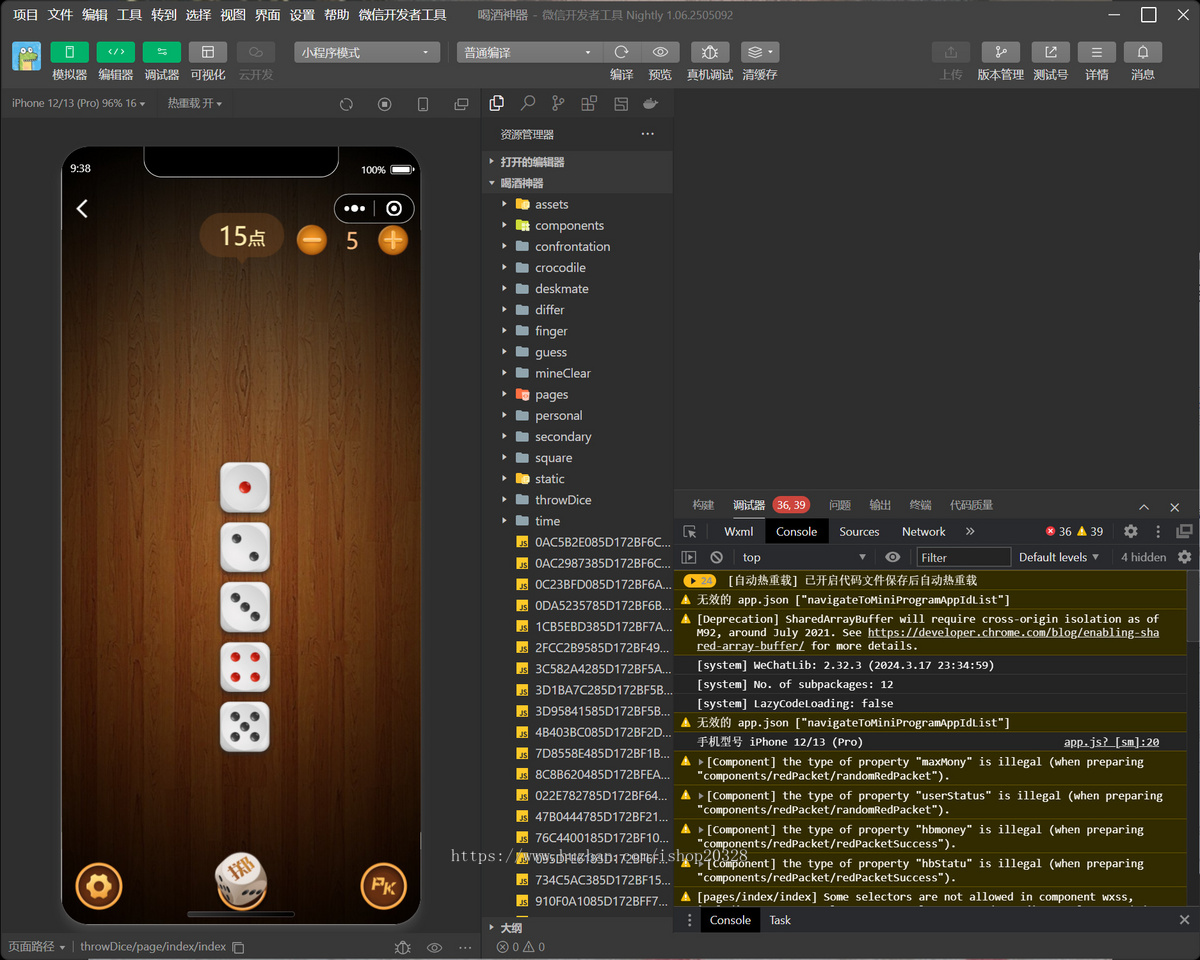Toggle the debugger panel button
This screenshot has width=1200, height=960.
pyautogui.click(x=162, y=52)
